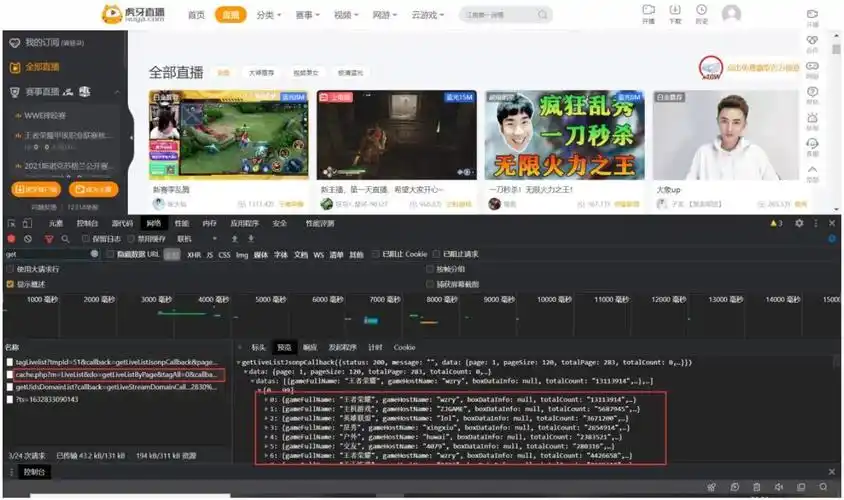844x500 pixels.
Task: Enable the 保留日志 checkbox
Action: [87, 239]
